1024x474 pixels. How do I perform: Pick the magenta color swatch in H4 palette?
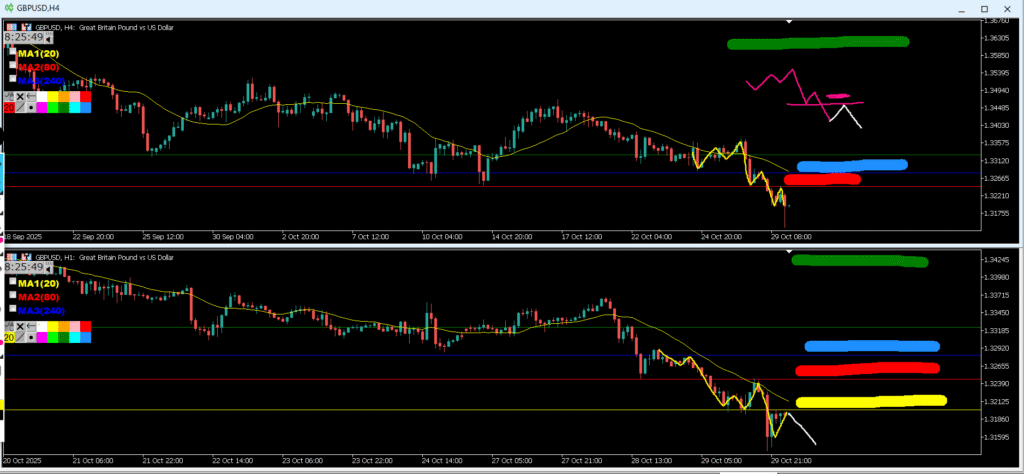pos(42,107)
